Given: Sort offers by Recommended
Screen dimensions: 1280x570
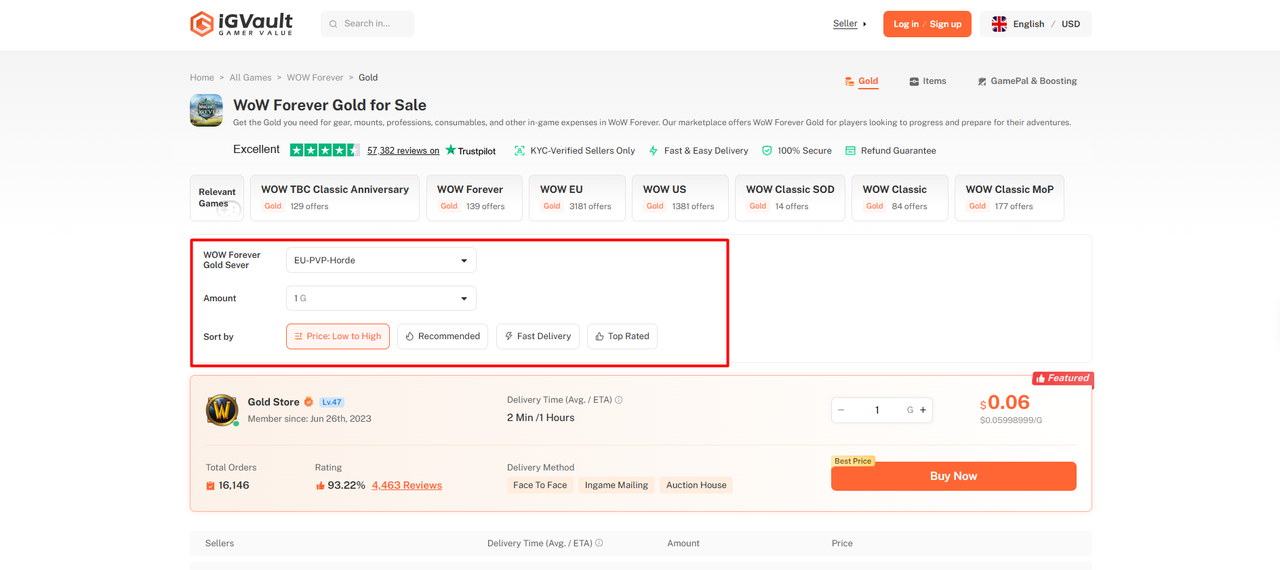Looking at the screenshot, I should [x=442, y=336].
